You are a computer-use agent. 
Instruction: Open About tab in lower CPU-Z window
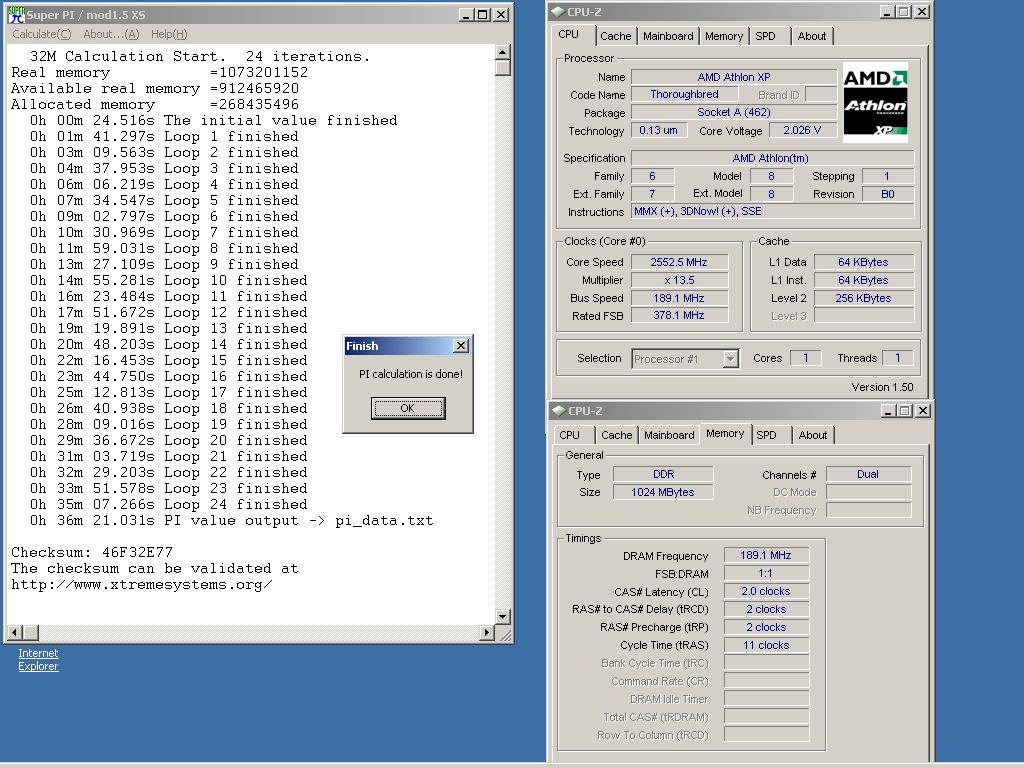pyautogui.click(x=813, y=435)
